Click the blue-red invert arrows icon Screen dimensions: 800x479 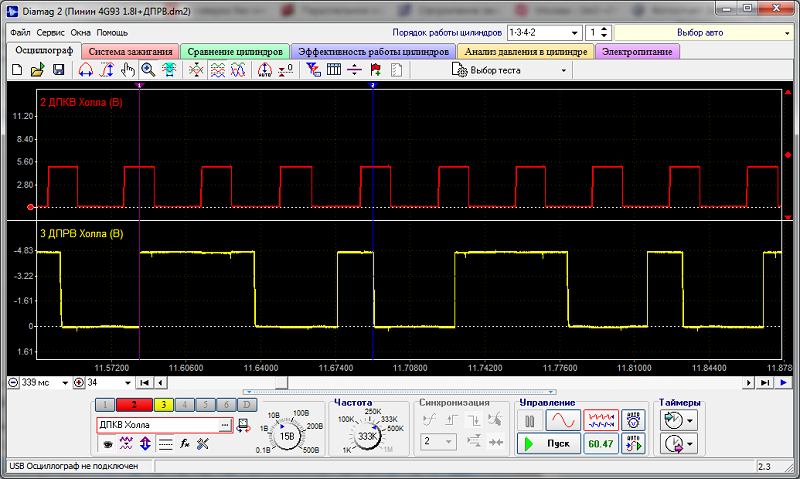[x=145, y=444]
